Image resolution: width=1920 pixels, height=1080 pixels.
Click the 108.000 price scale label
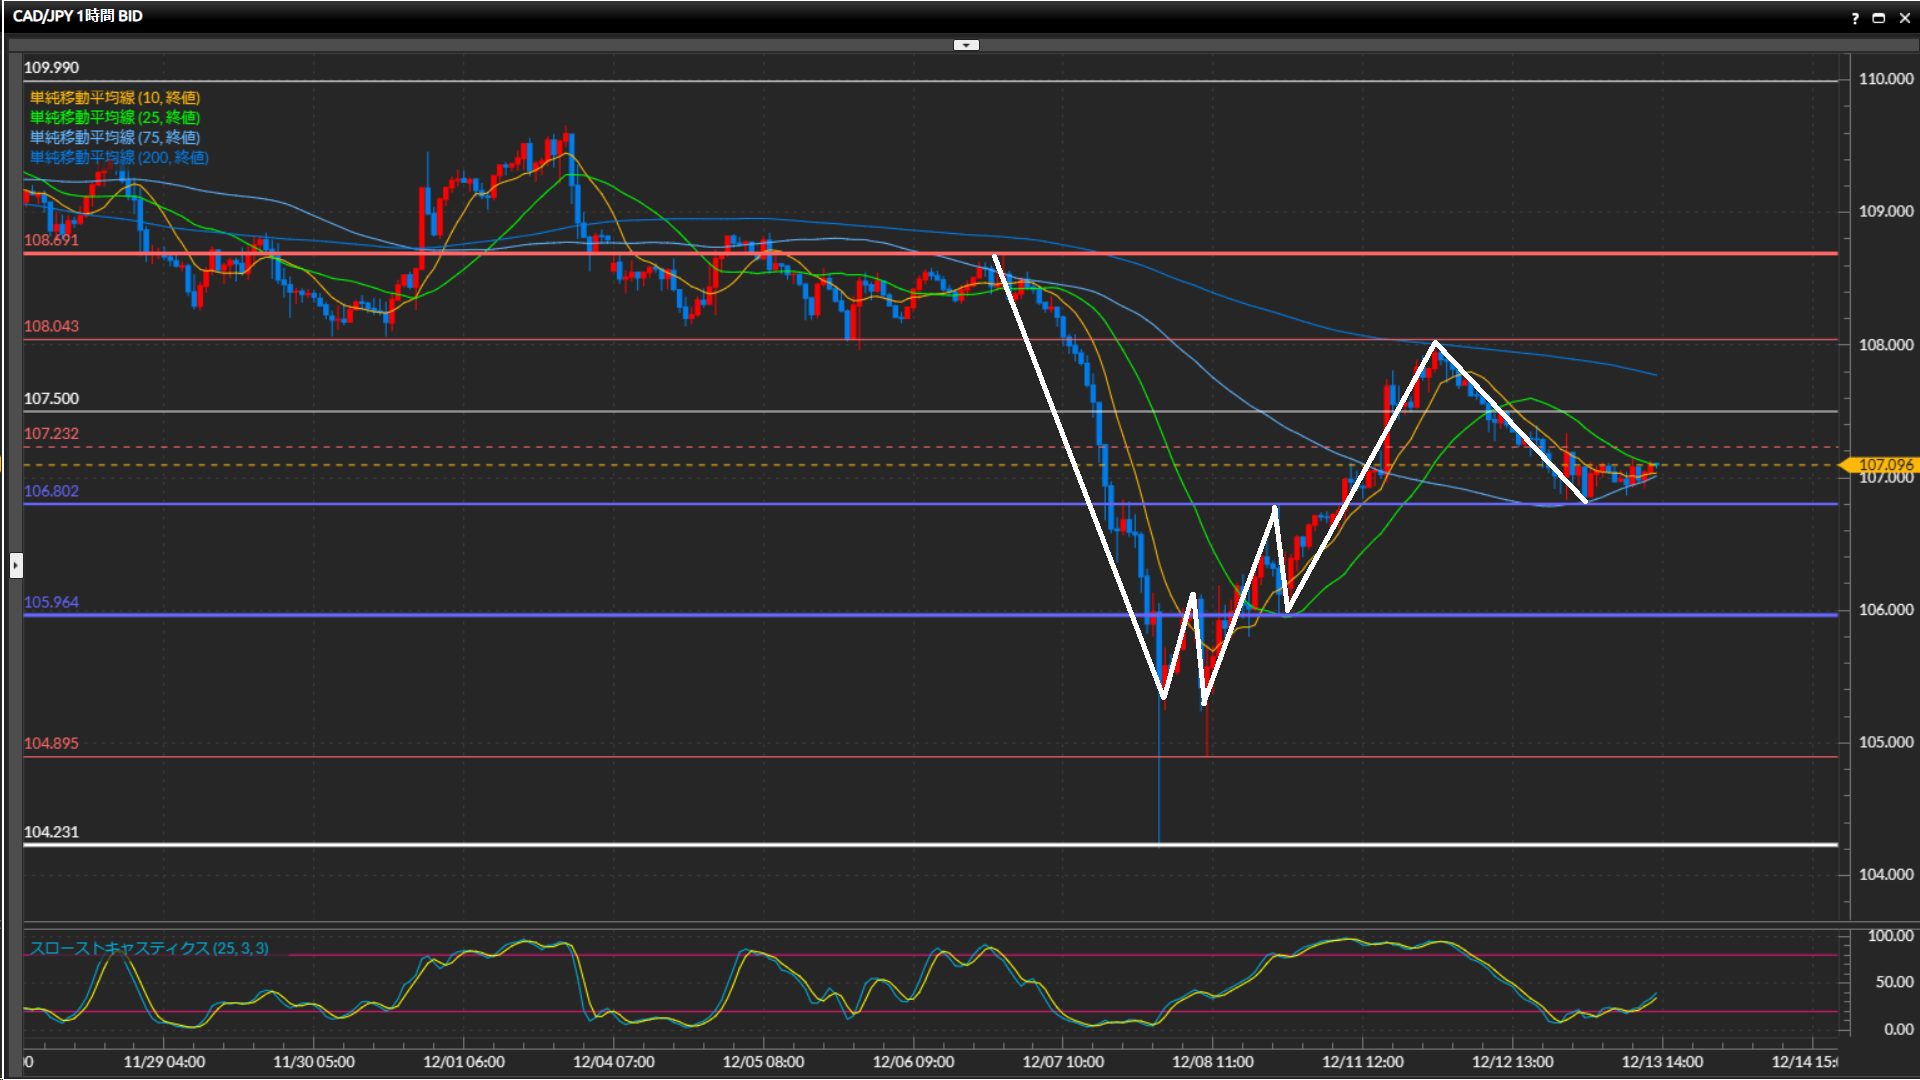pos(1885,345)
